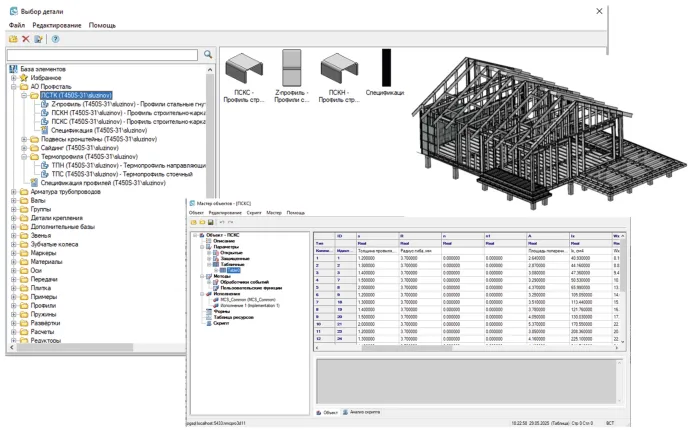Switch to the Анализ скрипта tab
Screen dimensions: 688x430
(362, 412)
